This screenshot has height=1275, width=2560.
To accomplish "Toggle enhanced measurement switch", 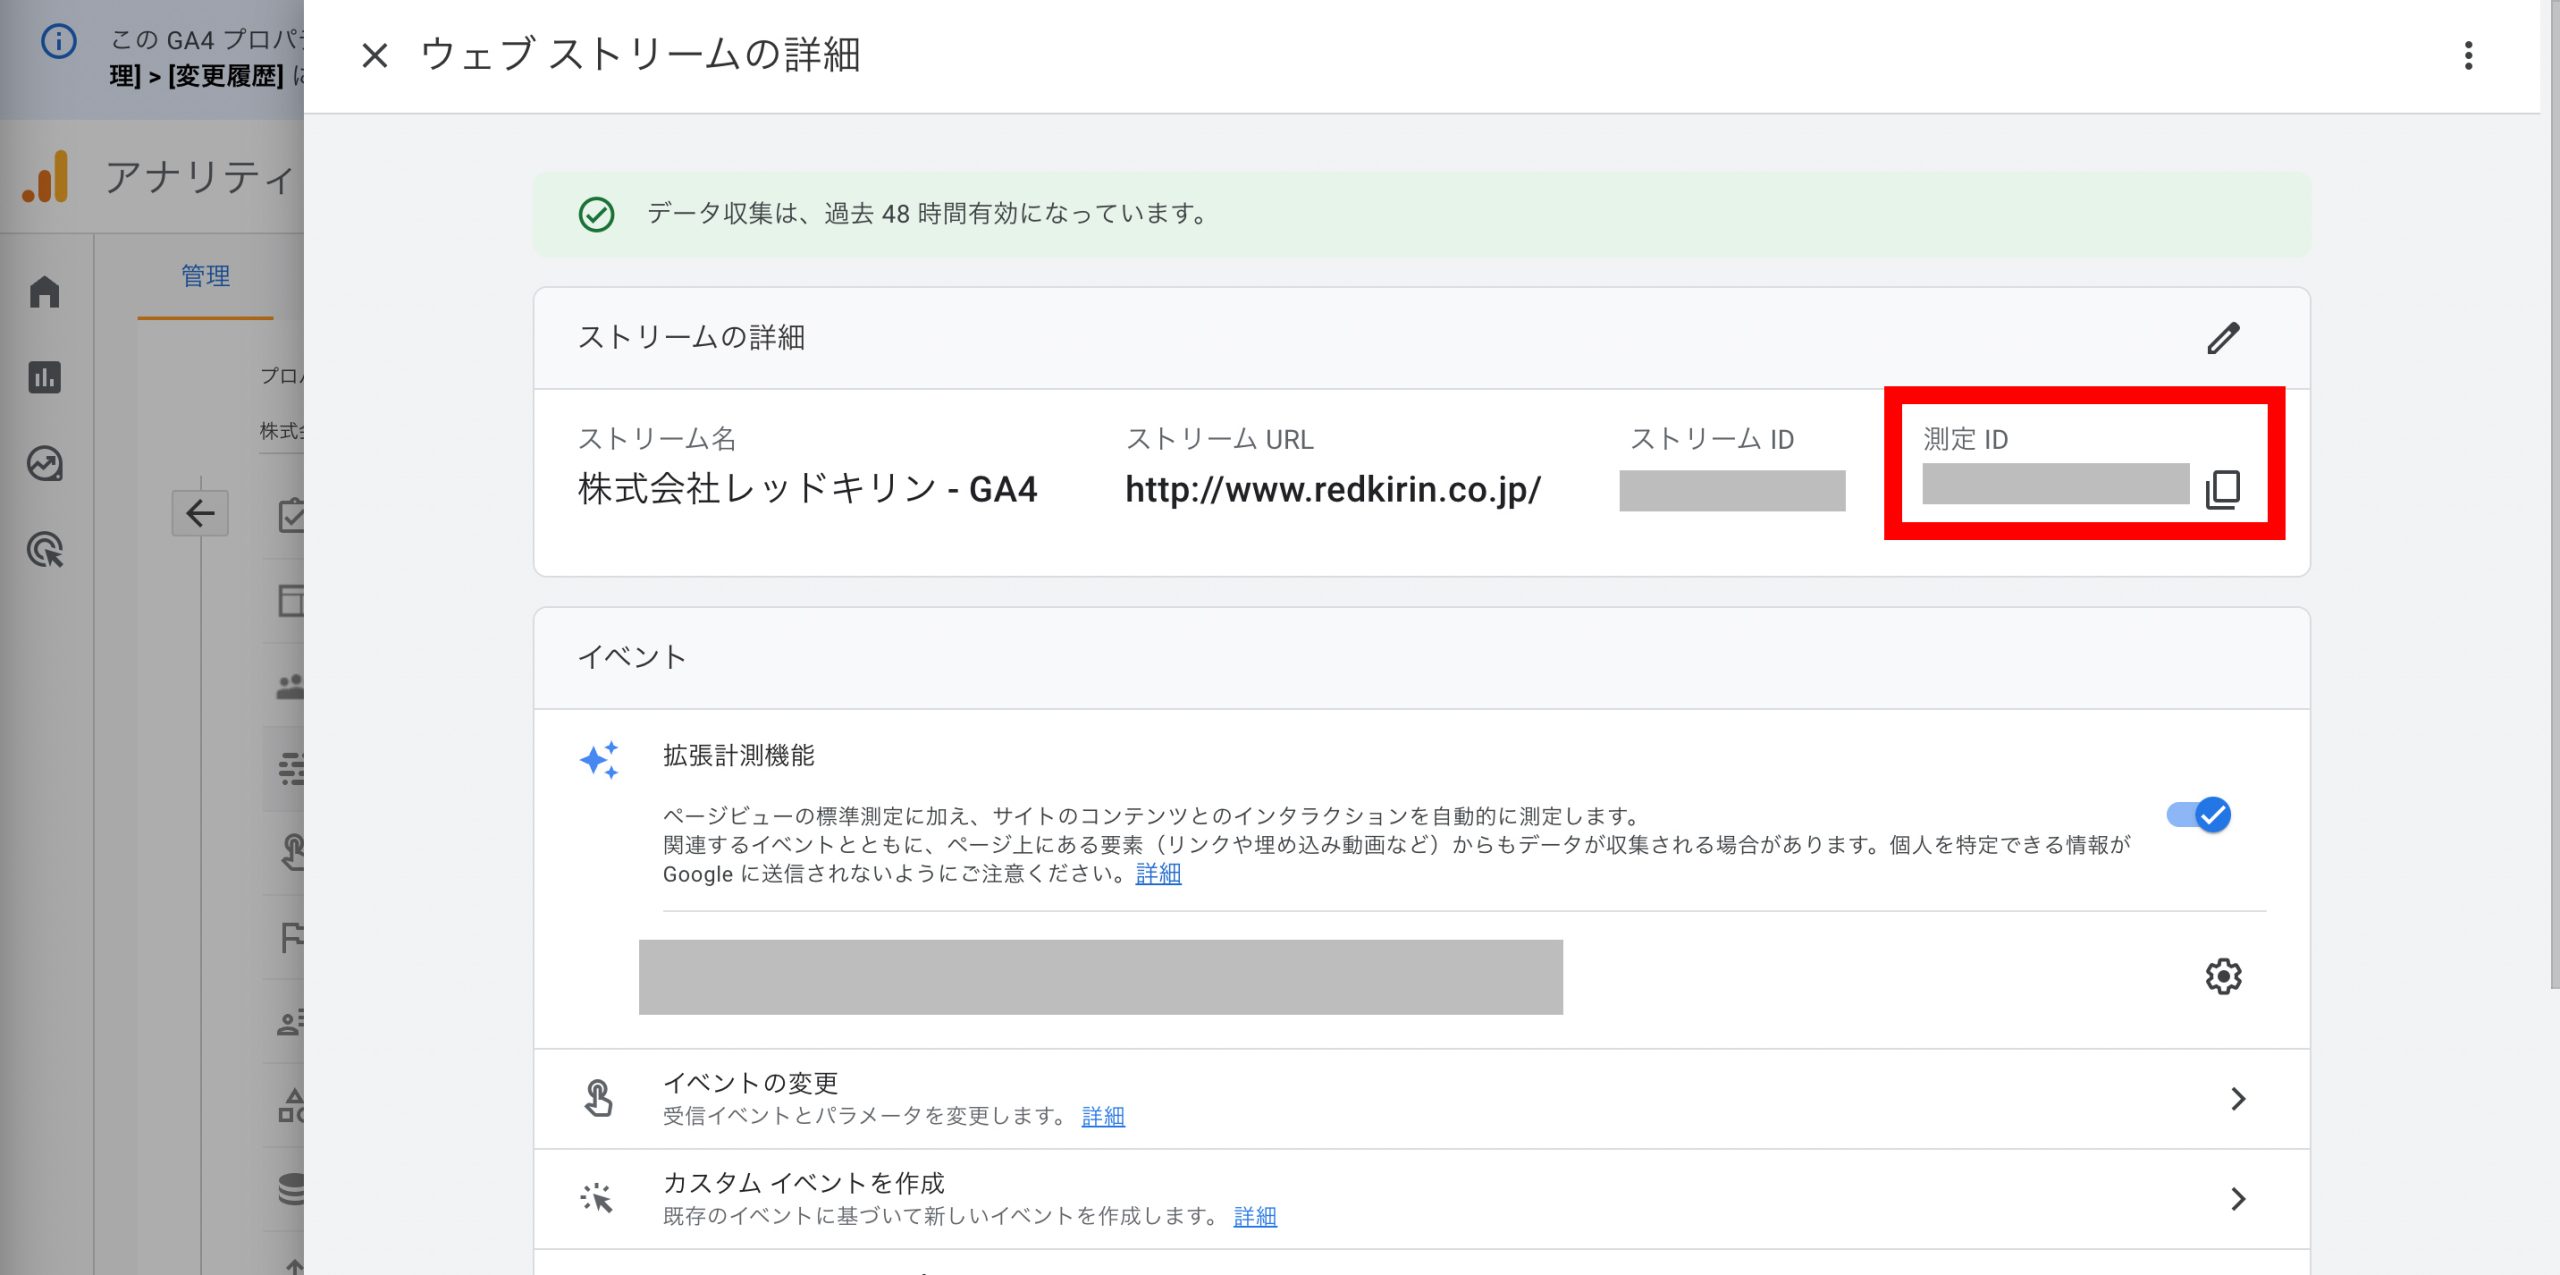I will click(2199, 815).
